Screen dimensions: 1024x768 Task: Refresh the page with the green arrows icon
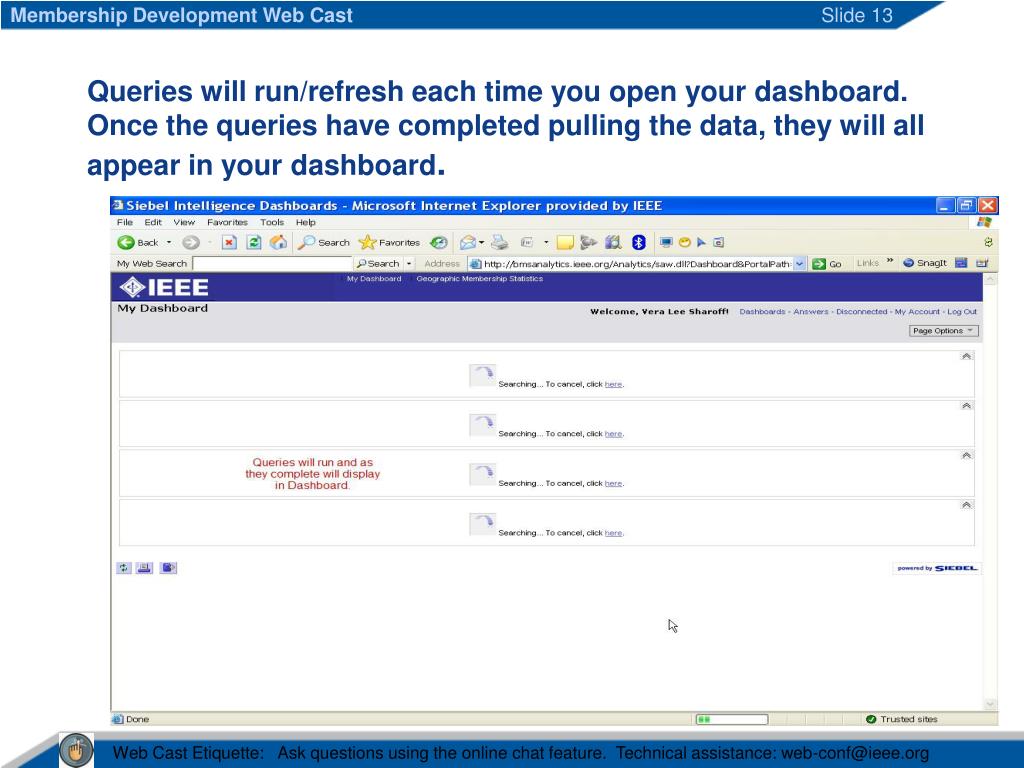tap(254, 243)
